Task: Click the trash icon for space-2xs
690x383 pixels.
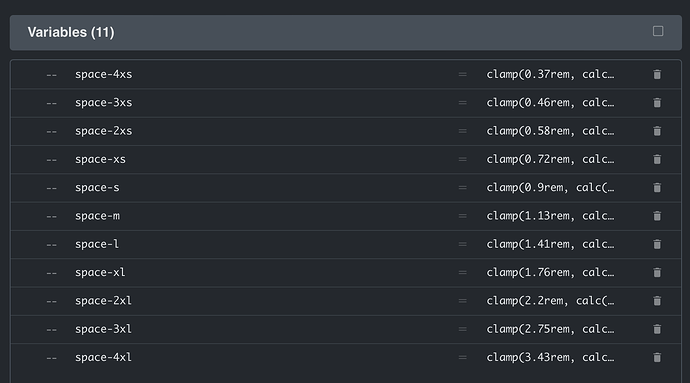Action: coord(657,131)
